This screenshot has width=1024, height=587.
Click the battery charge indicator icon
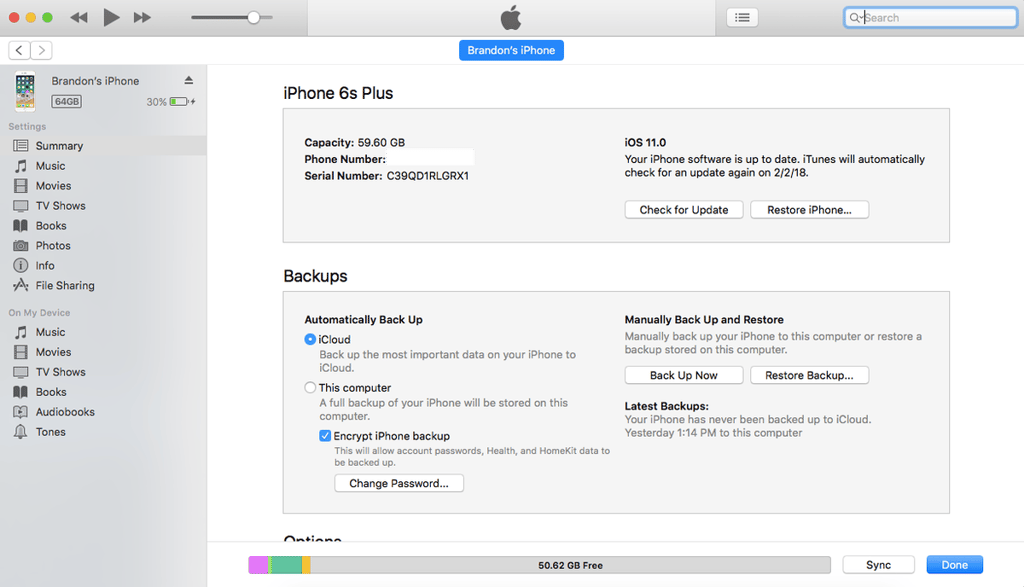[182, 101]
